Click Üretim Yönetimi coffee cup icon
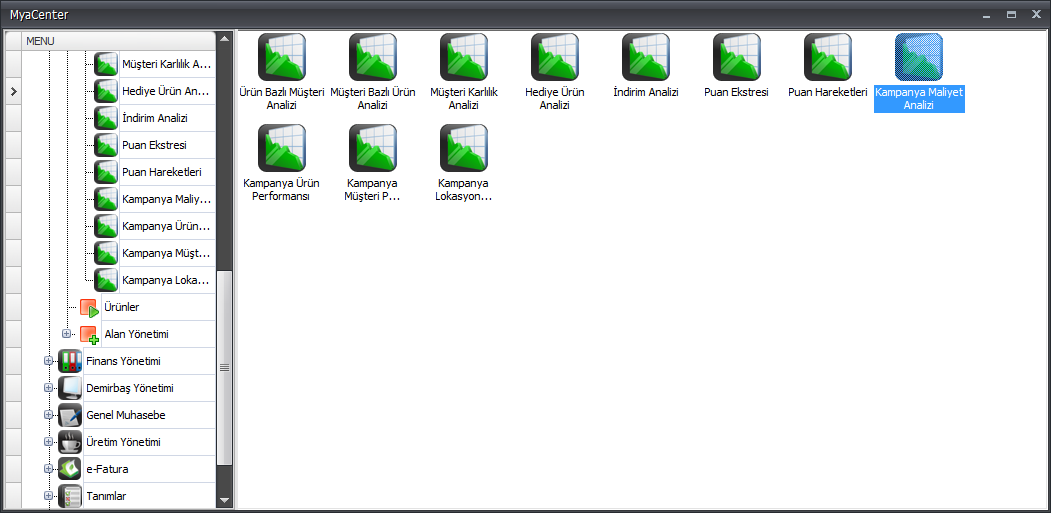Viewport: 1051px width, 513px height. [x=70, y=442]
